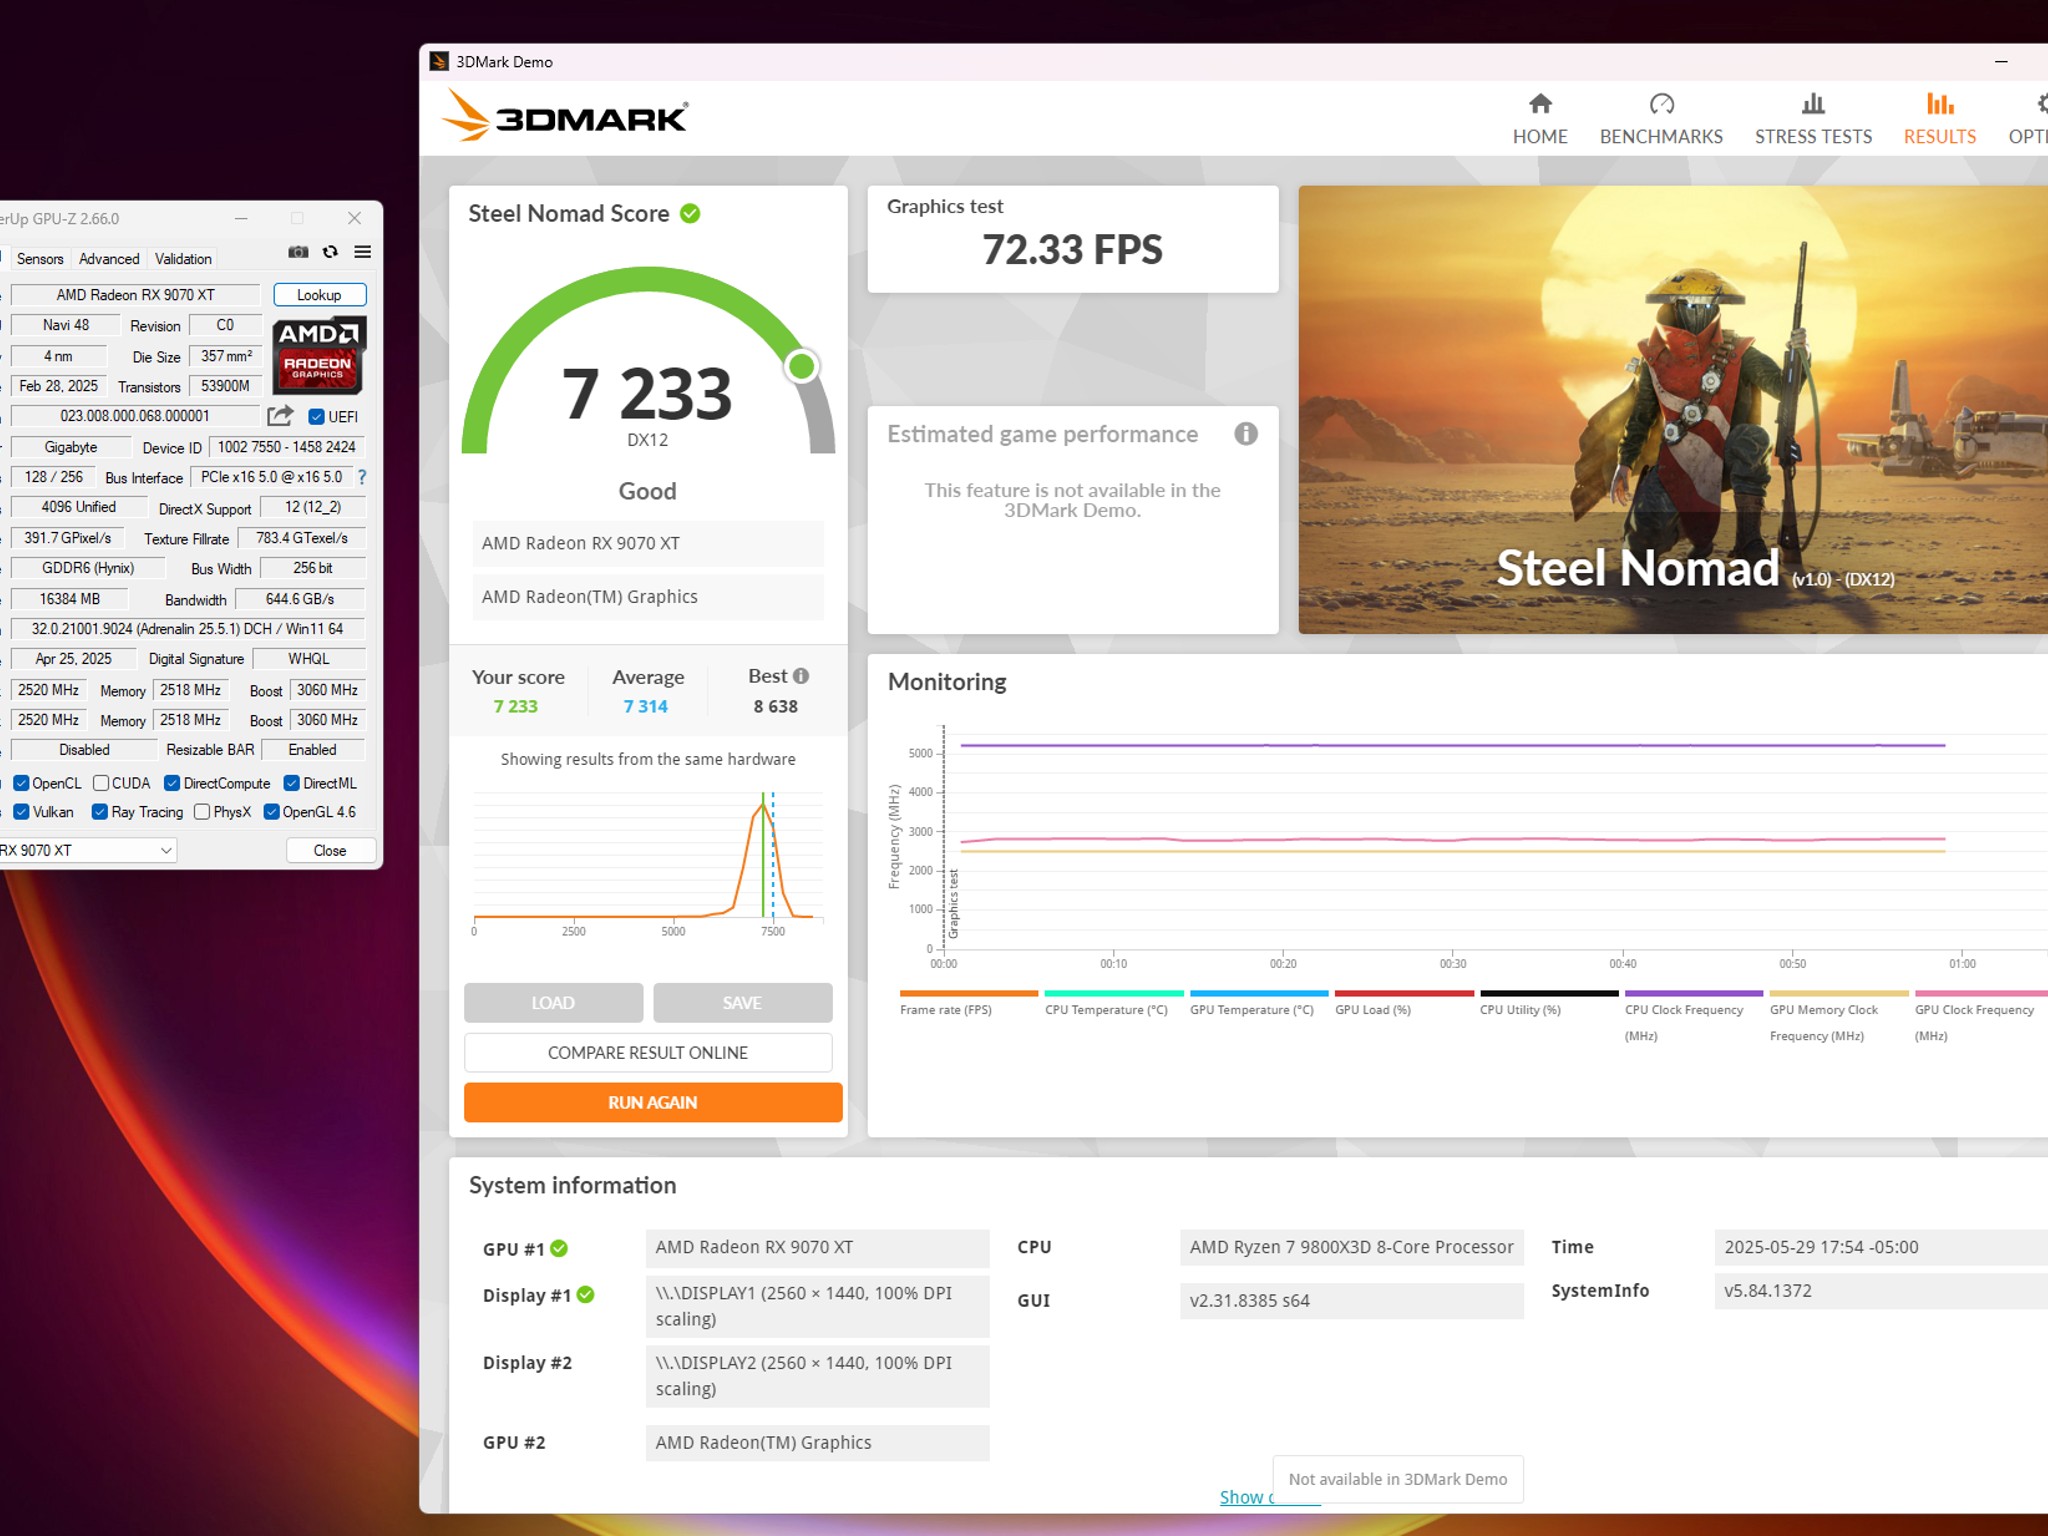Click the Lookup button in GPU-Z
Screen dimensions: 2048x1536
point(319,295)
